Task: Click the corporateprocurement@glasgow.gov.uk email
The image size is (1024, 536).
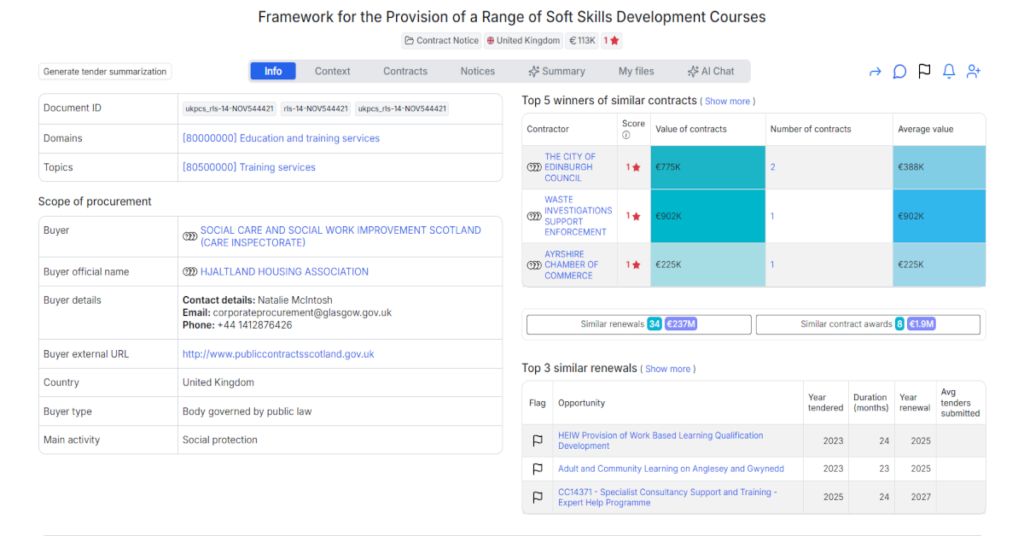Action: coord(302,313)
